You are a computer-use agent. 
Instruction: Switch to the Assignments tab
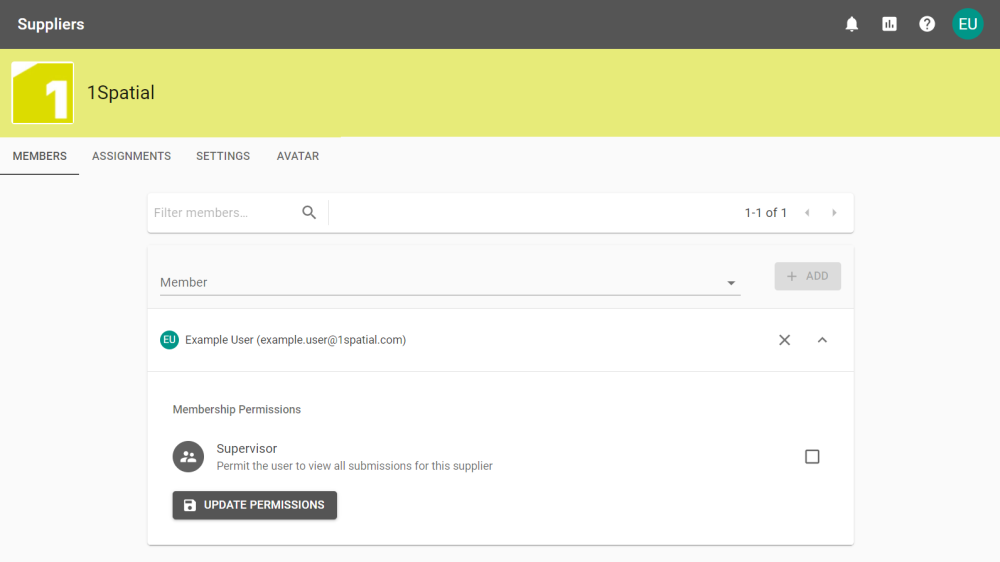(x=131, y=156)
